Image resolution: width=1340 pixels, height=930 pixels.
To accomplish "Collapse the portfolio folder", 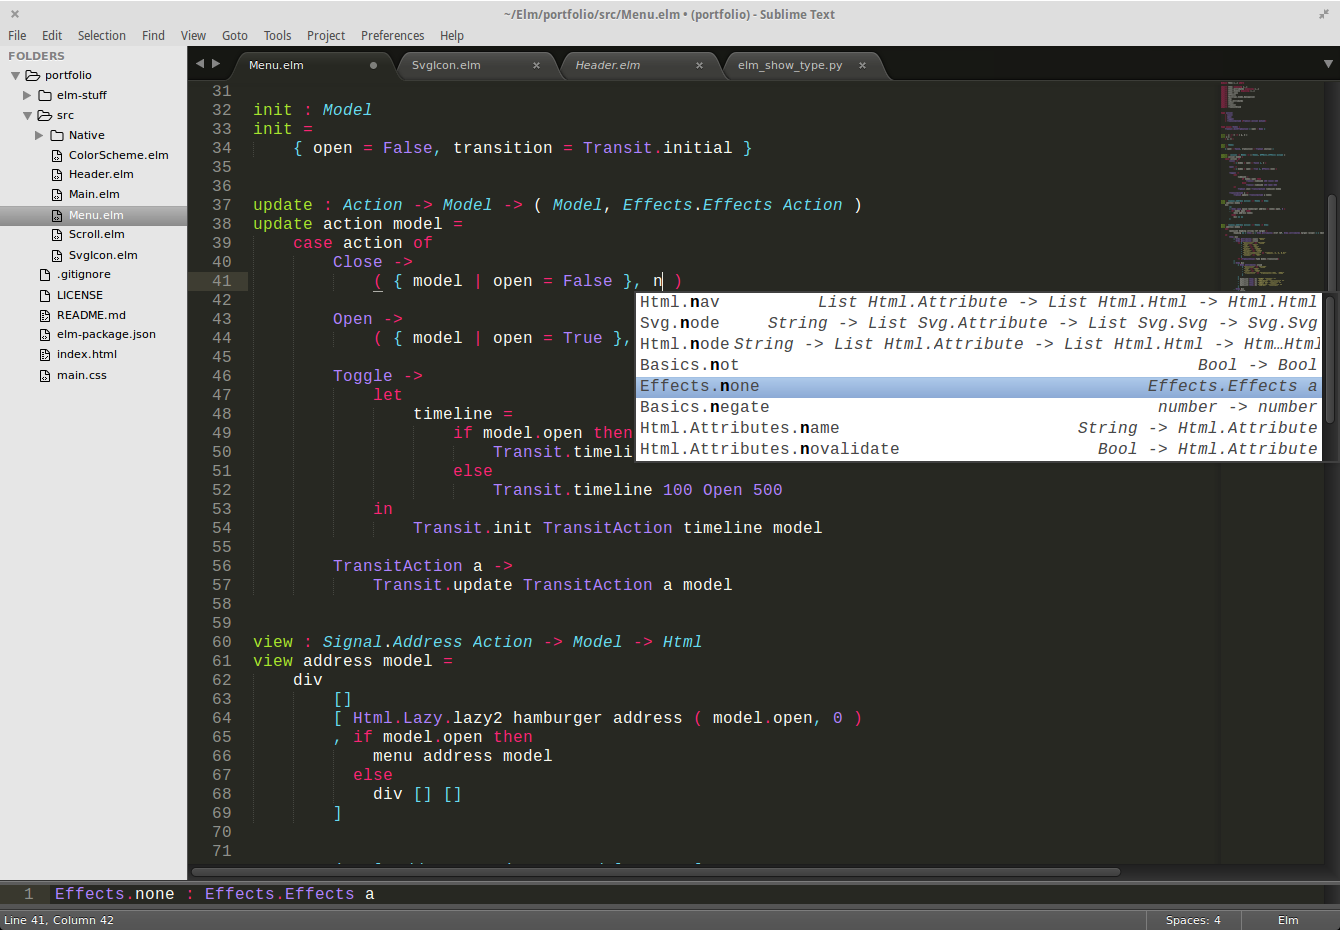I will coord(14,75).
